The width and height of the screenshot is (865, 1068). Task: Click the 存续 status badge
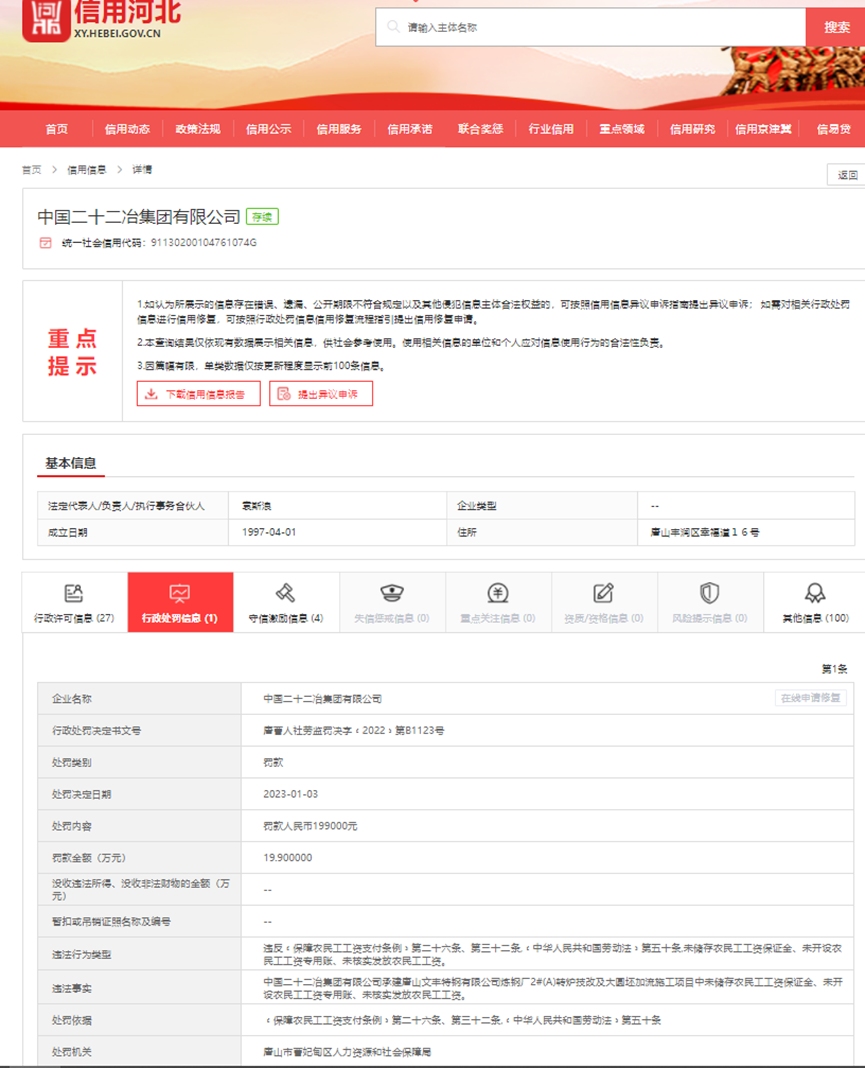(x=262, y=217)
